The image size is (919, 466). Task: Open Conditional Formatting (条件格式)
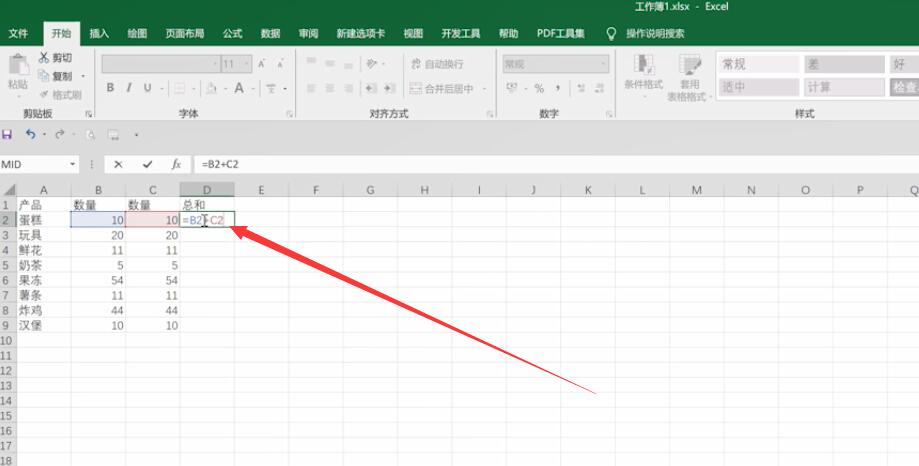click(x=644, y=75)
